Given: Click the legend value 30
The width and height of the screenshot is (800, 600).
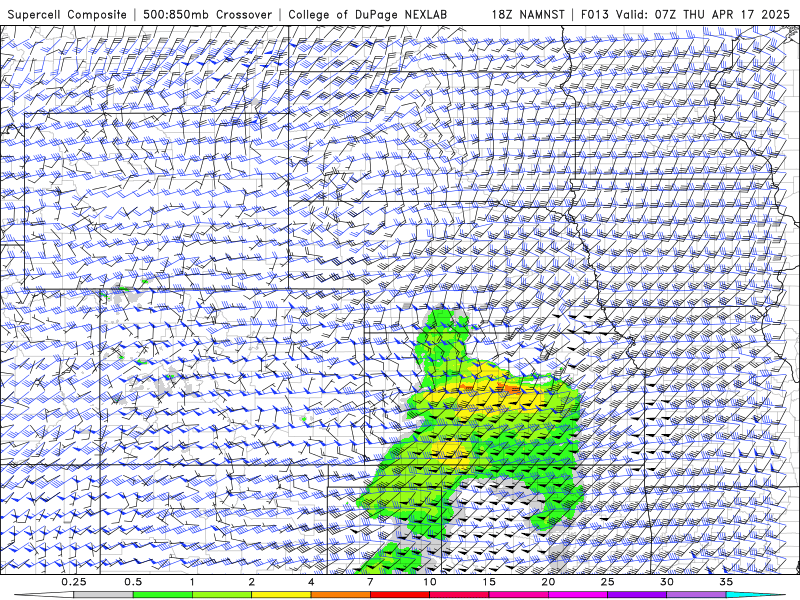Looking at the screenshot, I should (x=667, y=582).
